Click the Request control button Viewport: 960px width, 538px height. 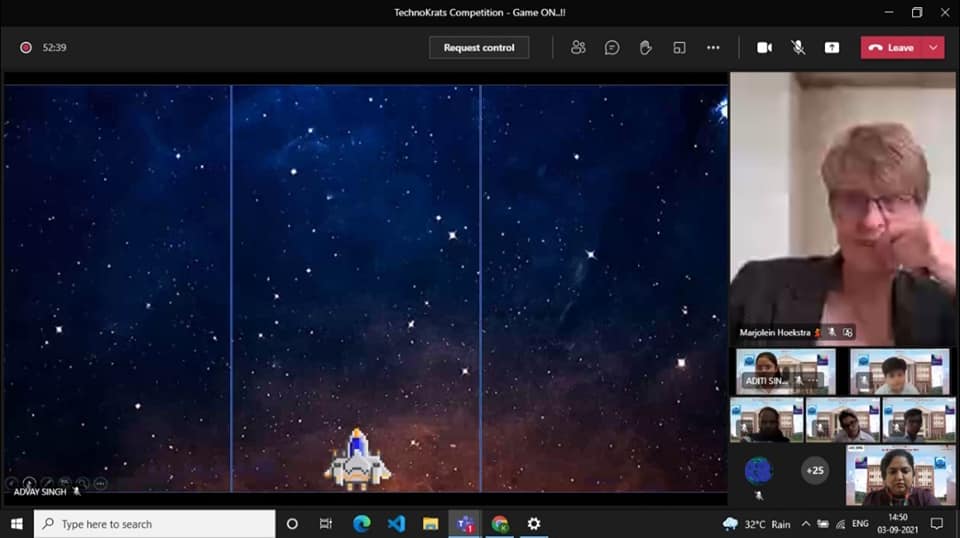(x=479, y=48)
